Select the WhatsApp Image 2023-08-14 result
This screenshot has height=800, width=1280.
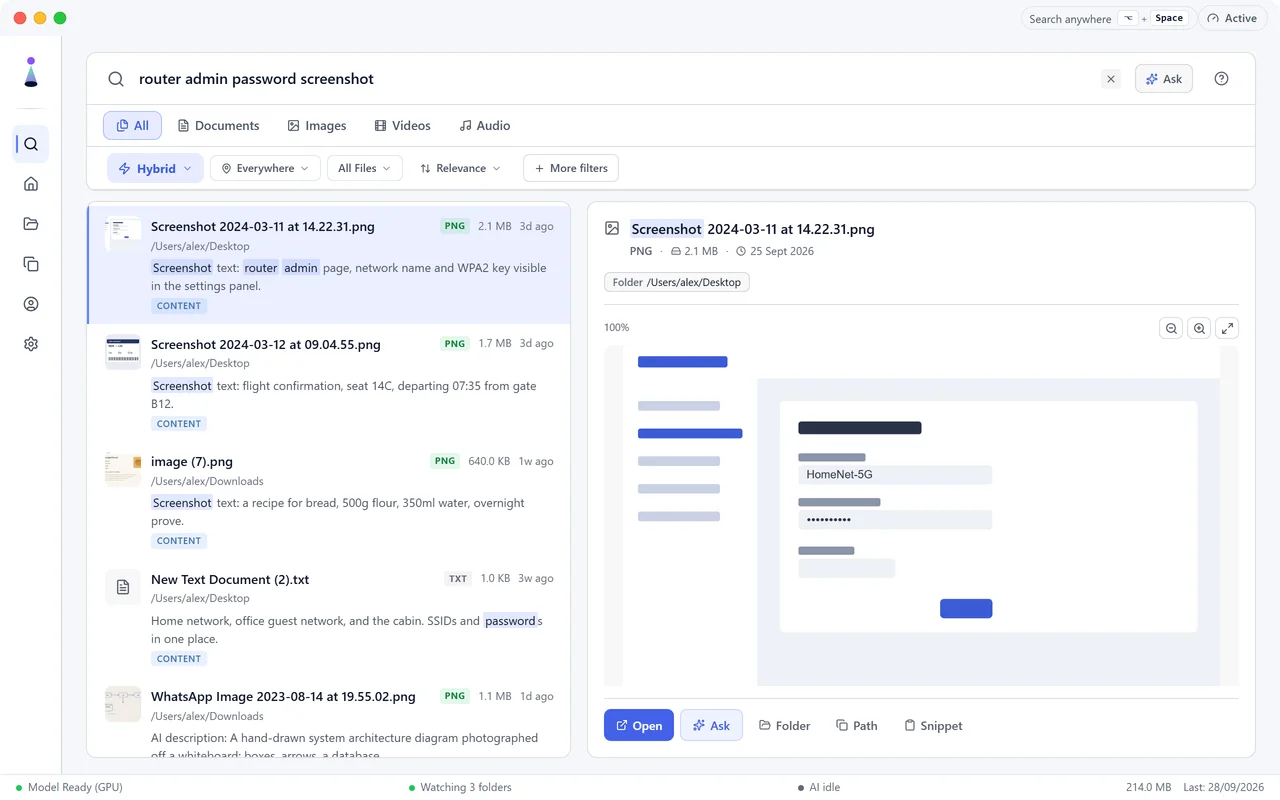328,717
